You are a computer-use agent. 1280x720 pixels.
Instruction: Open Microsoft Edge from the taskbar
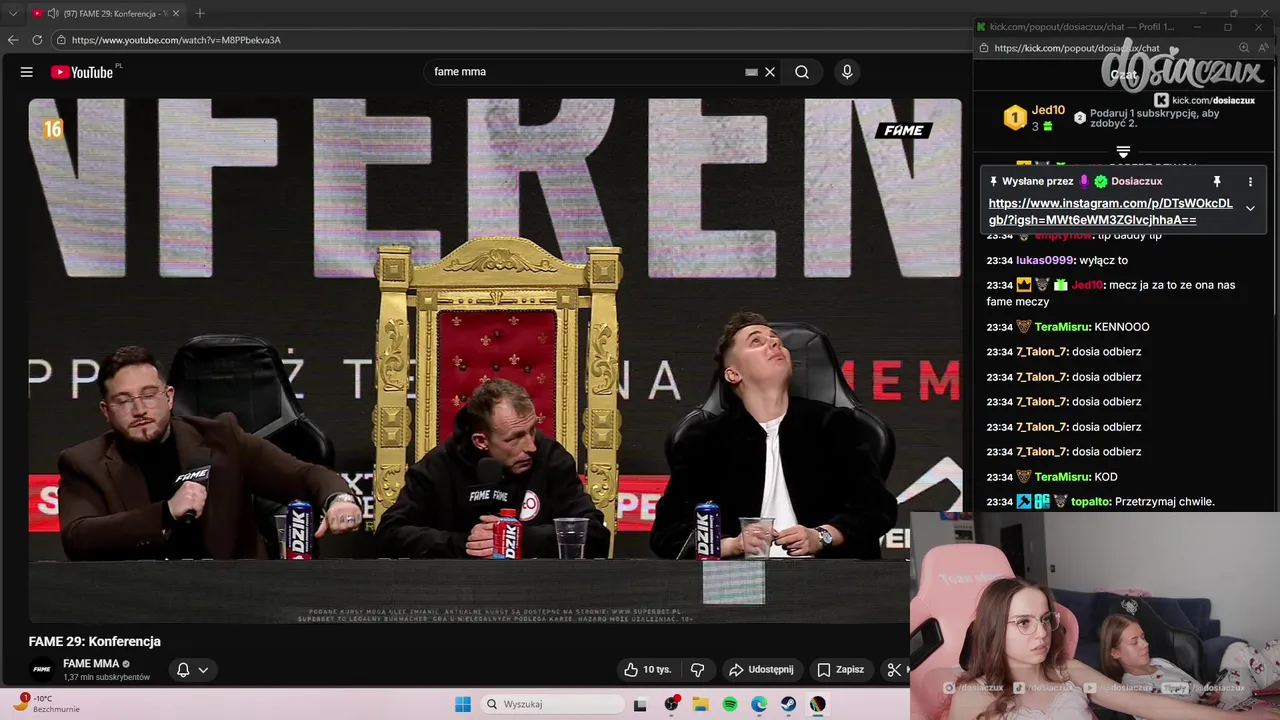click(759, 704)
